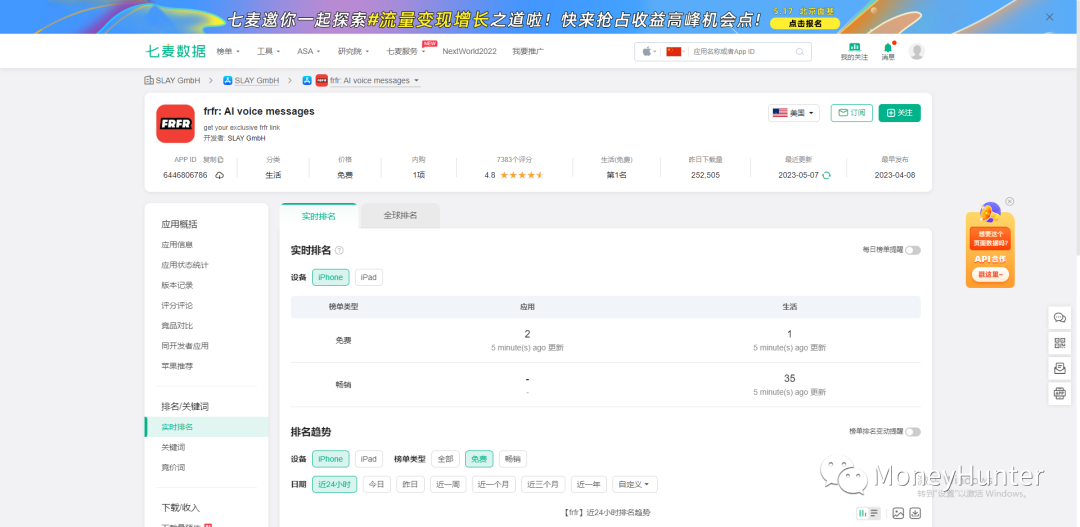Click the cloud download icon beside APP ID
1080x527 pixels.
pyautogui.click(x=219, y=176)
